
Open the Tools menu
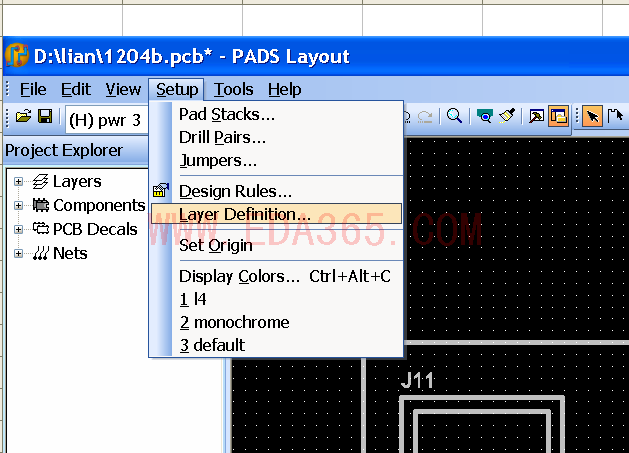coord(233,89)
